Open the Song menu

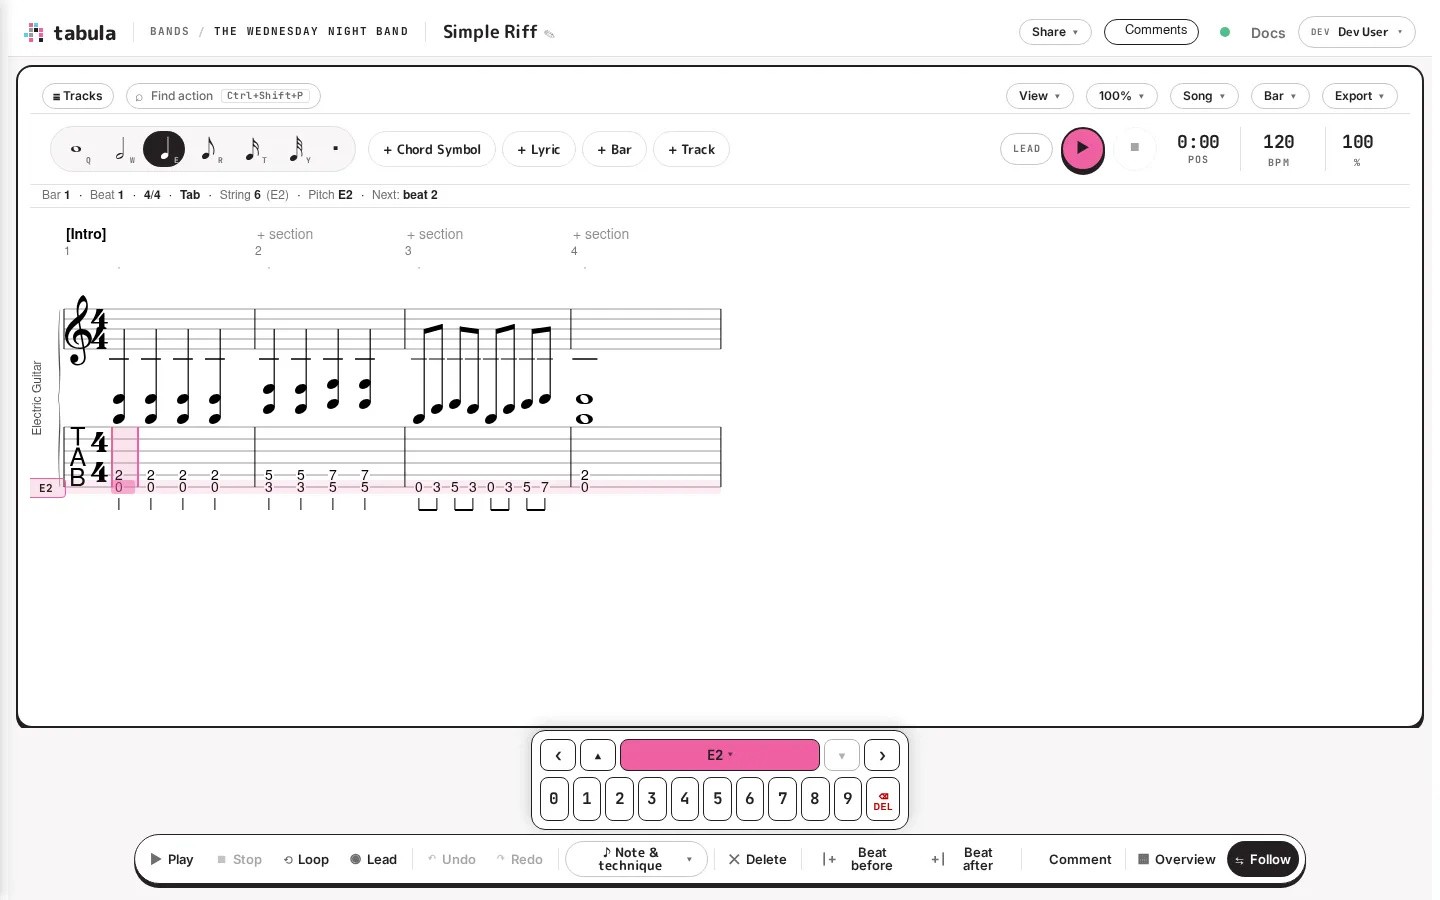pyautogui.click(x=1204, y=96)
